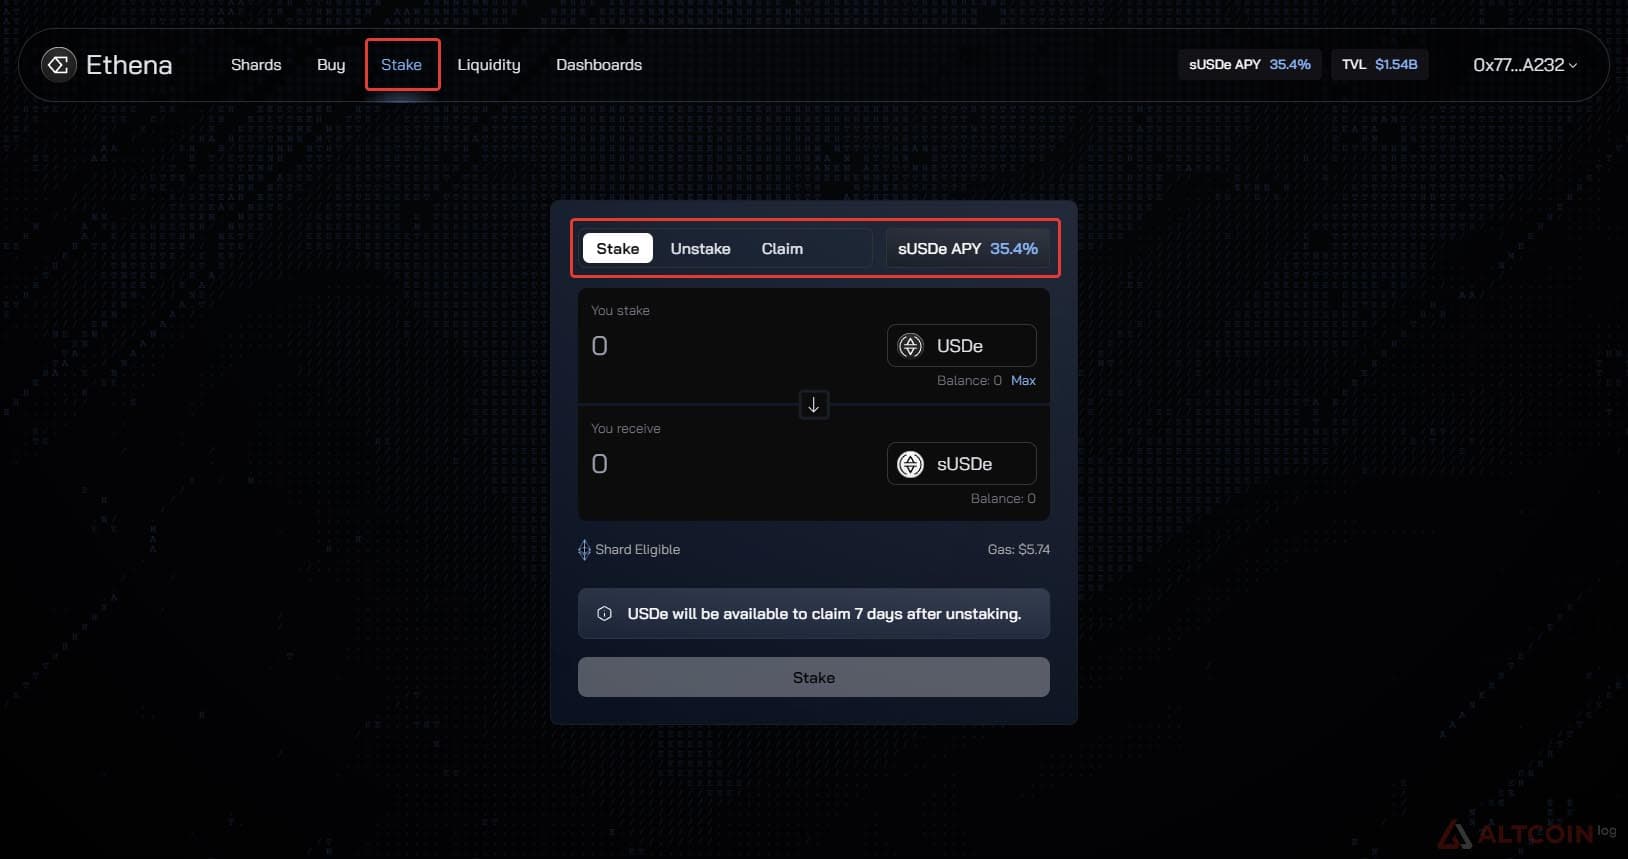Click the sUSDe Balance: 0 text
Screen dimensions: 1628x859
(x=1003, y=499)
